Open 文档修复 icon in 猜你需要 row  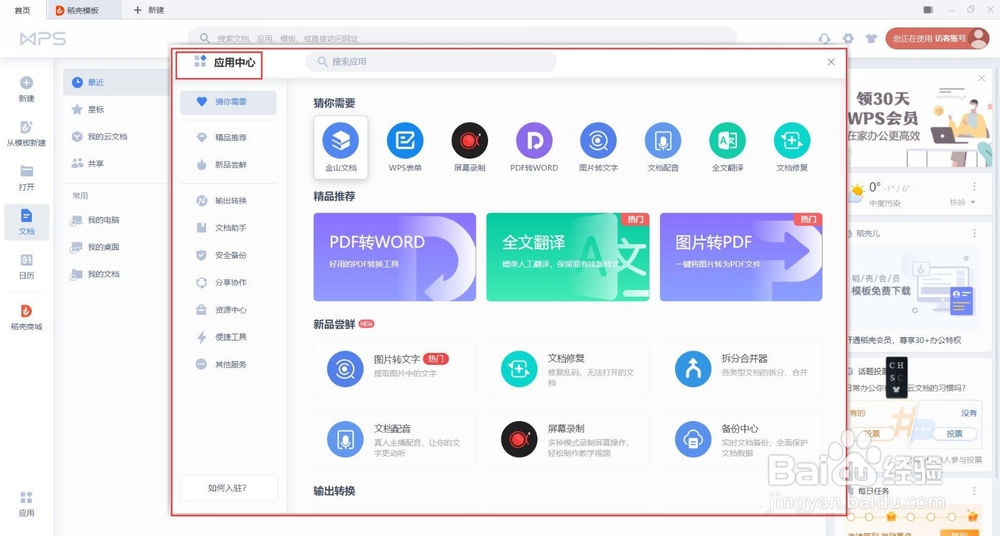(791, 147)
